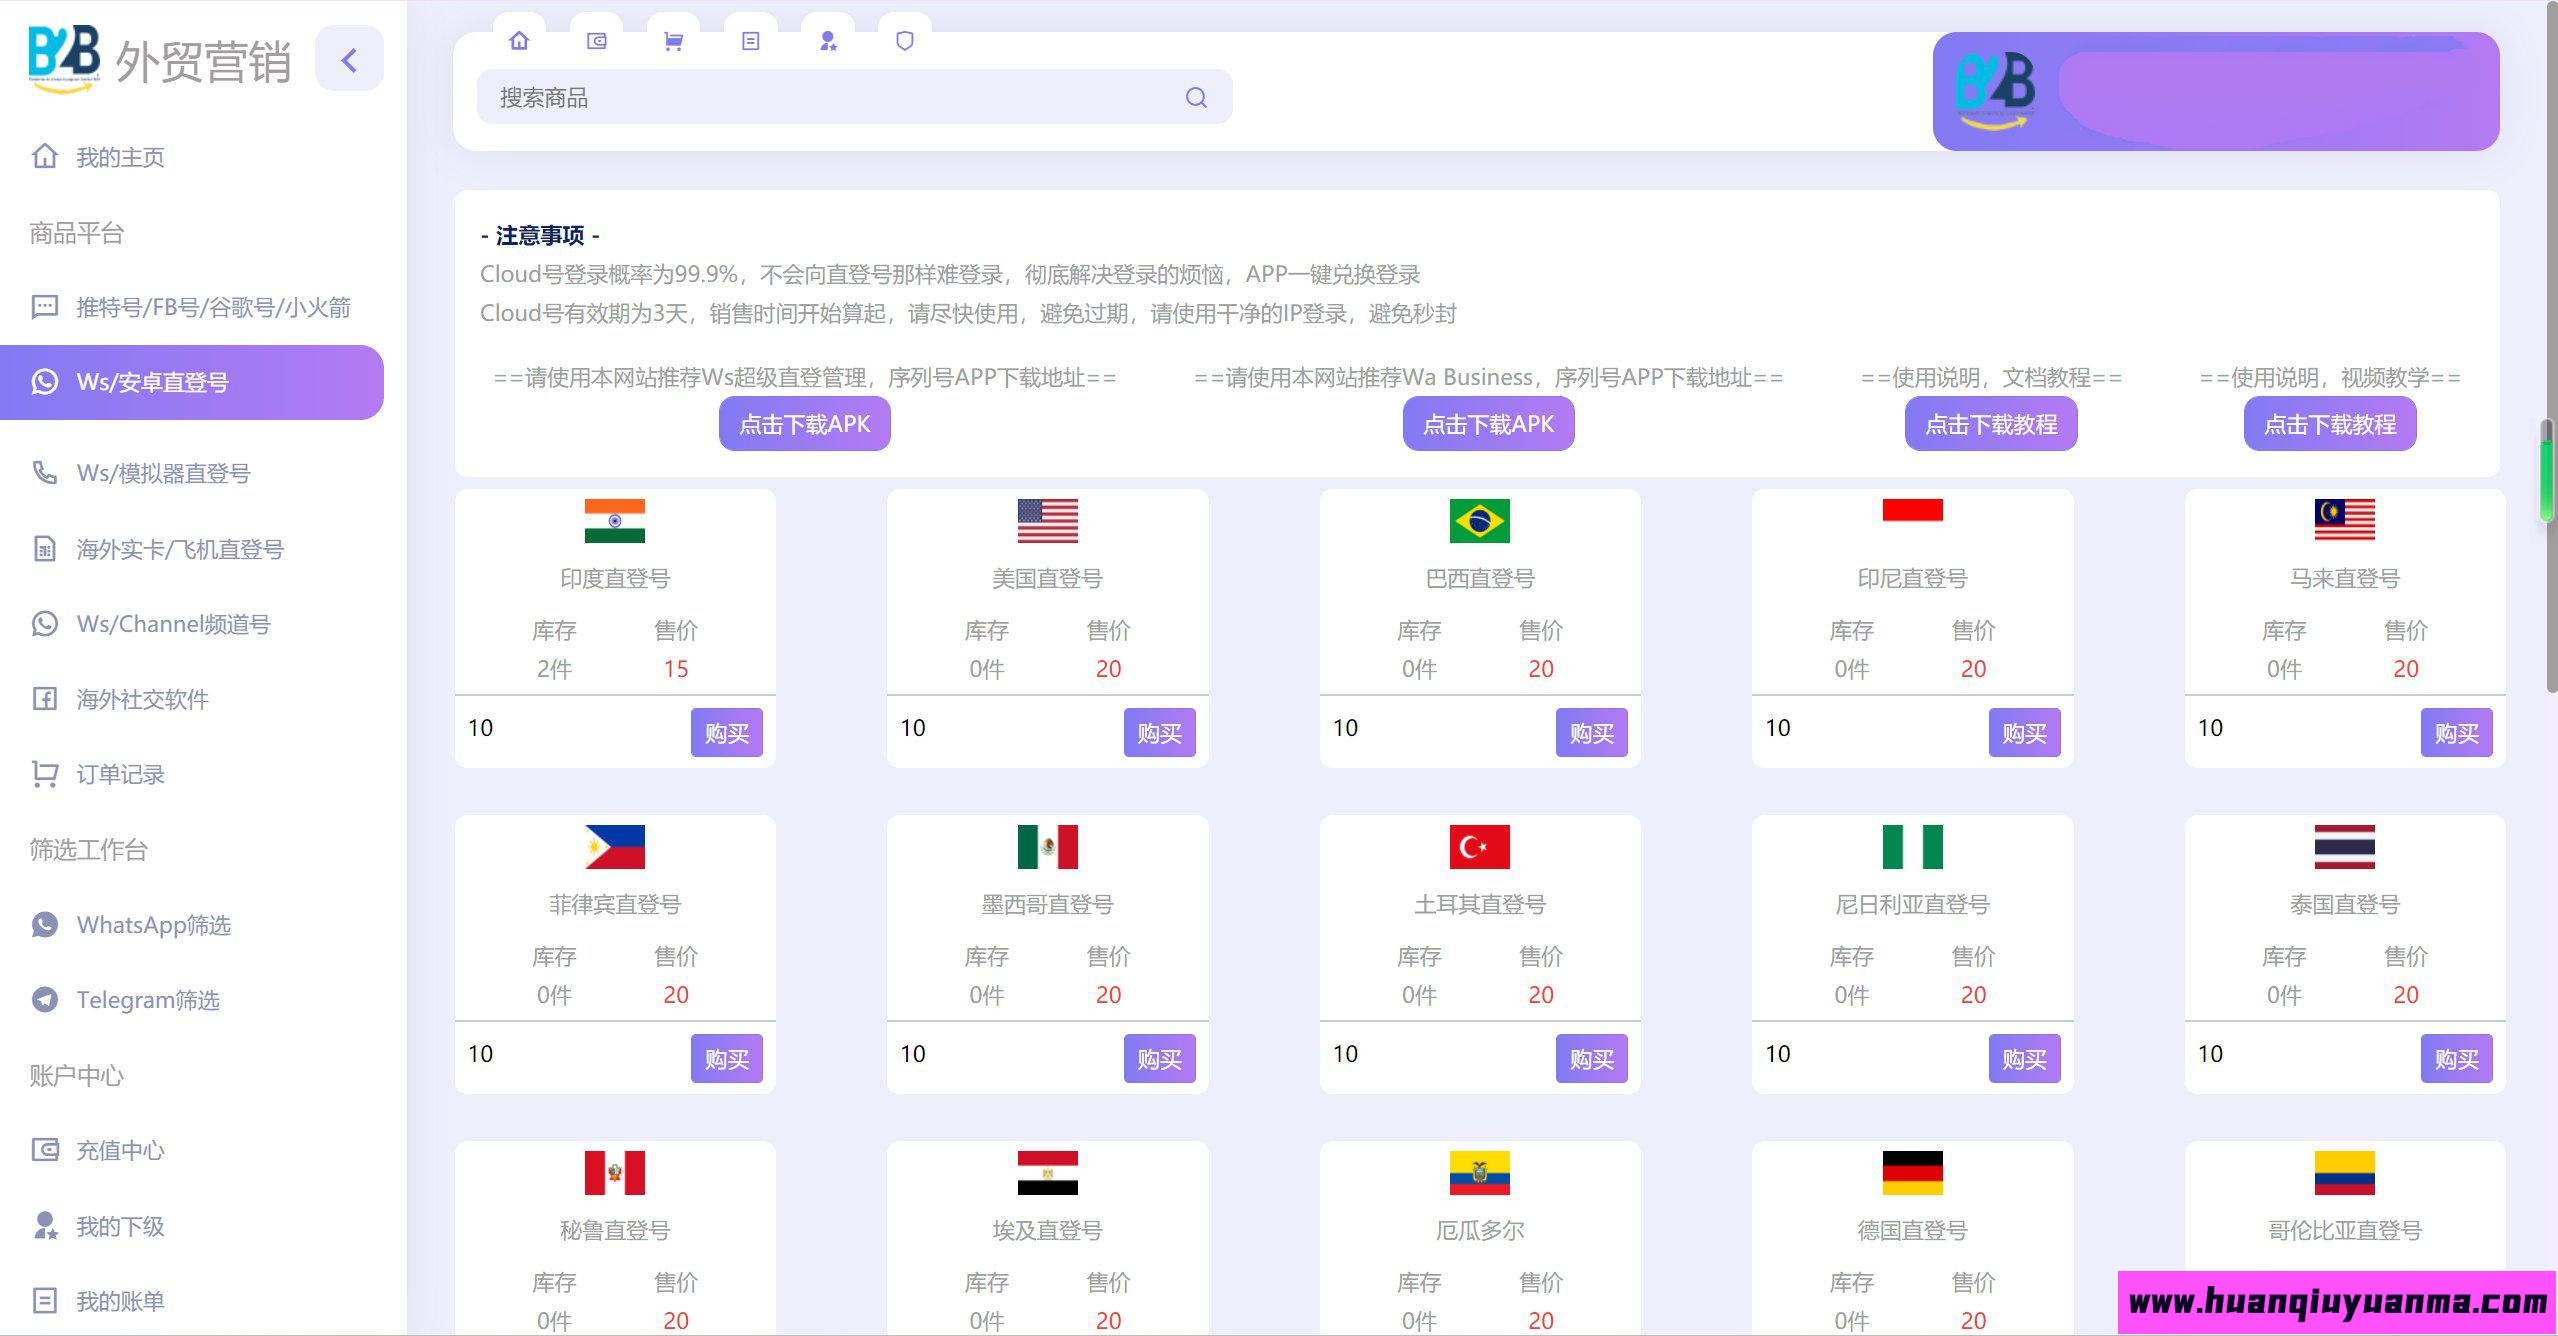2558x1336 pixels.
Task: Download the 文档教程 tutorial
Action: point(1991,424)
